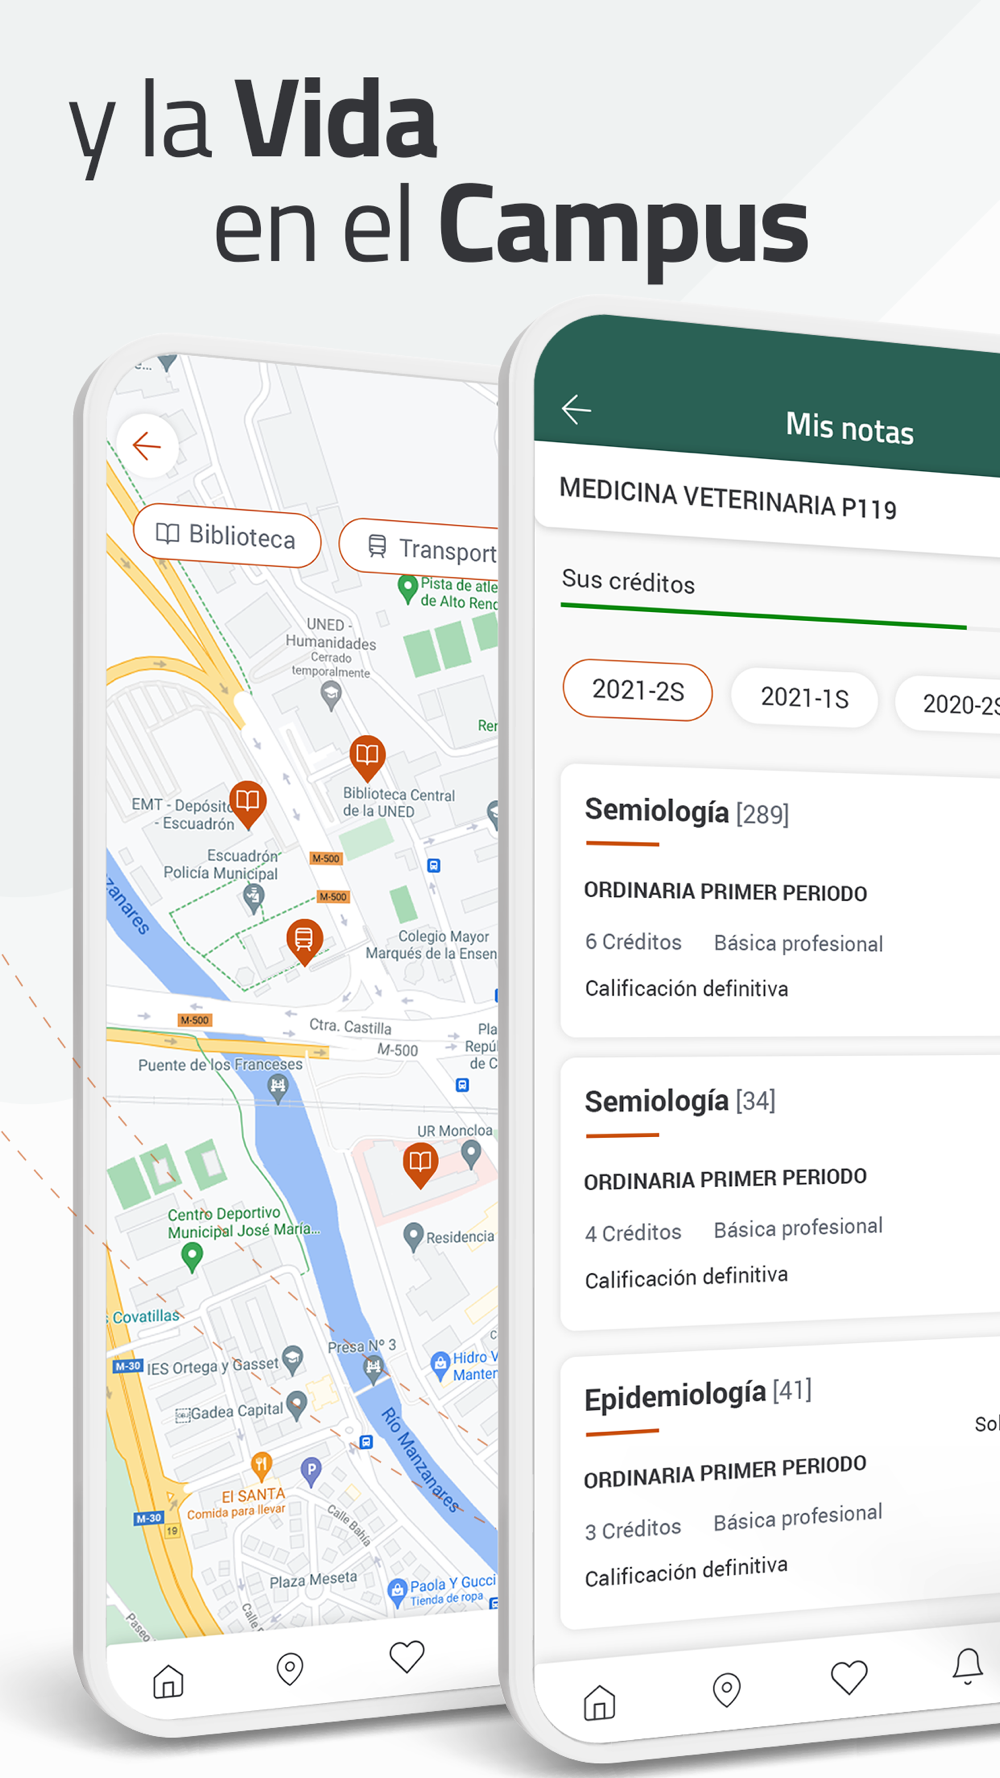This screenshot has height=1778, width=1000.
Task: Tap library pin near EMT Depósito
Action: tap(247, 802)
